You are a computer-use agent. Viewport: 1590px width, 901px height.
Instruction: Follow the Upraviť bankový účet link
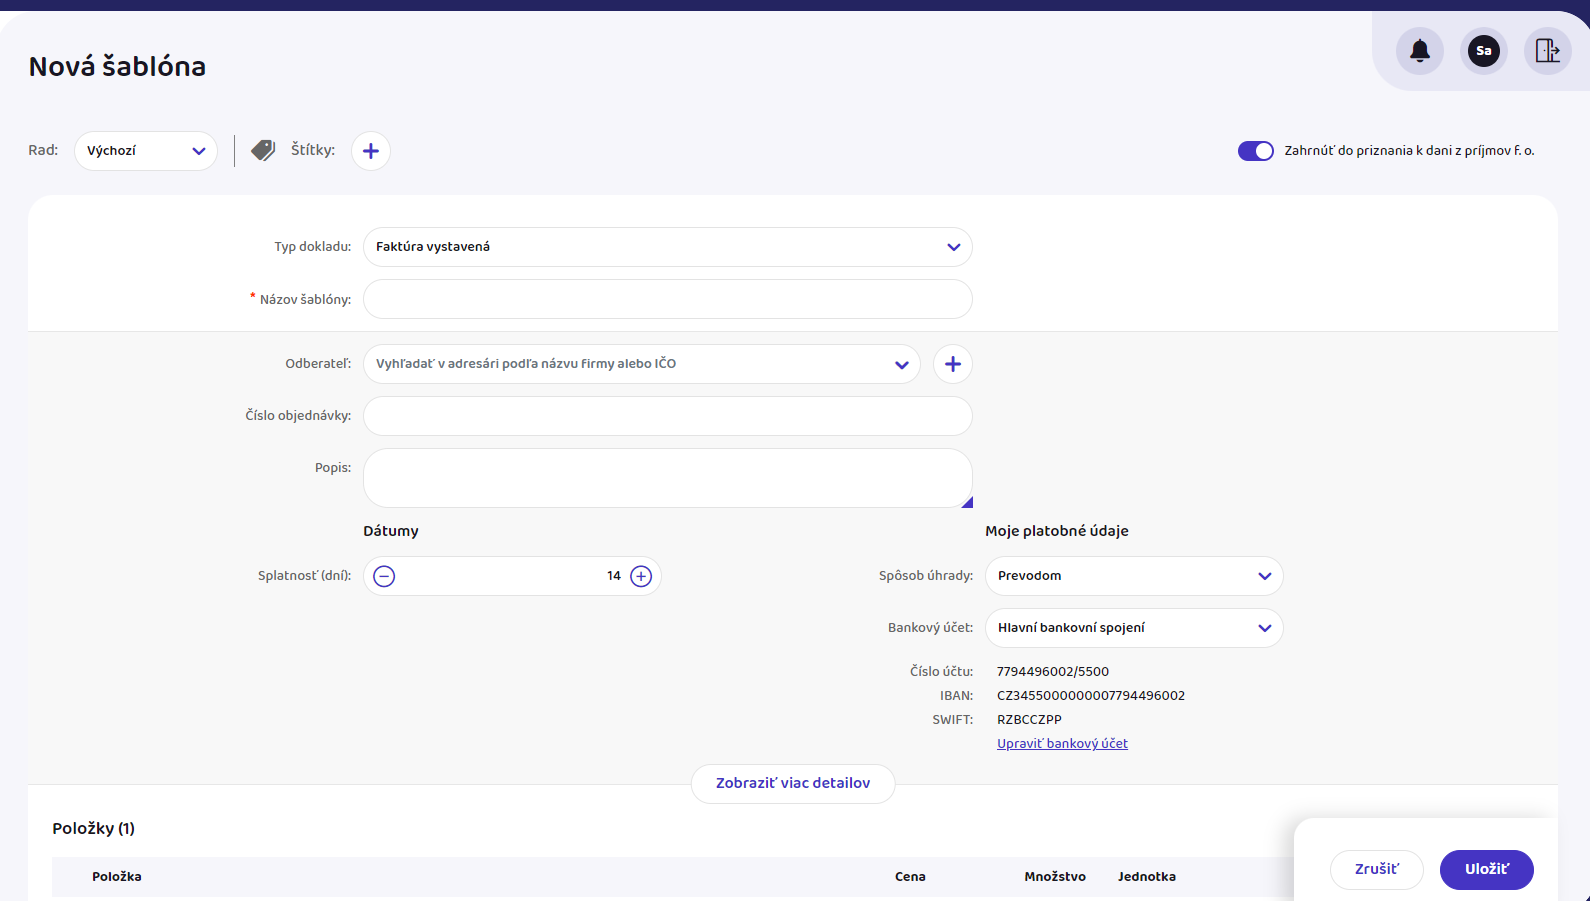coord(1062,743)
